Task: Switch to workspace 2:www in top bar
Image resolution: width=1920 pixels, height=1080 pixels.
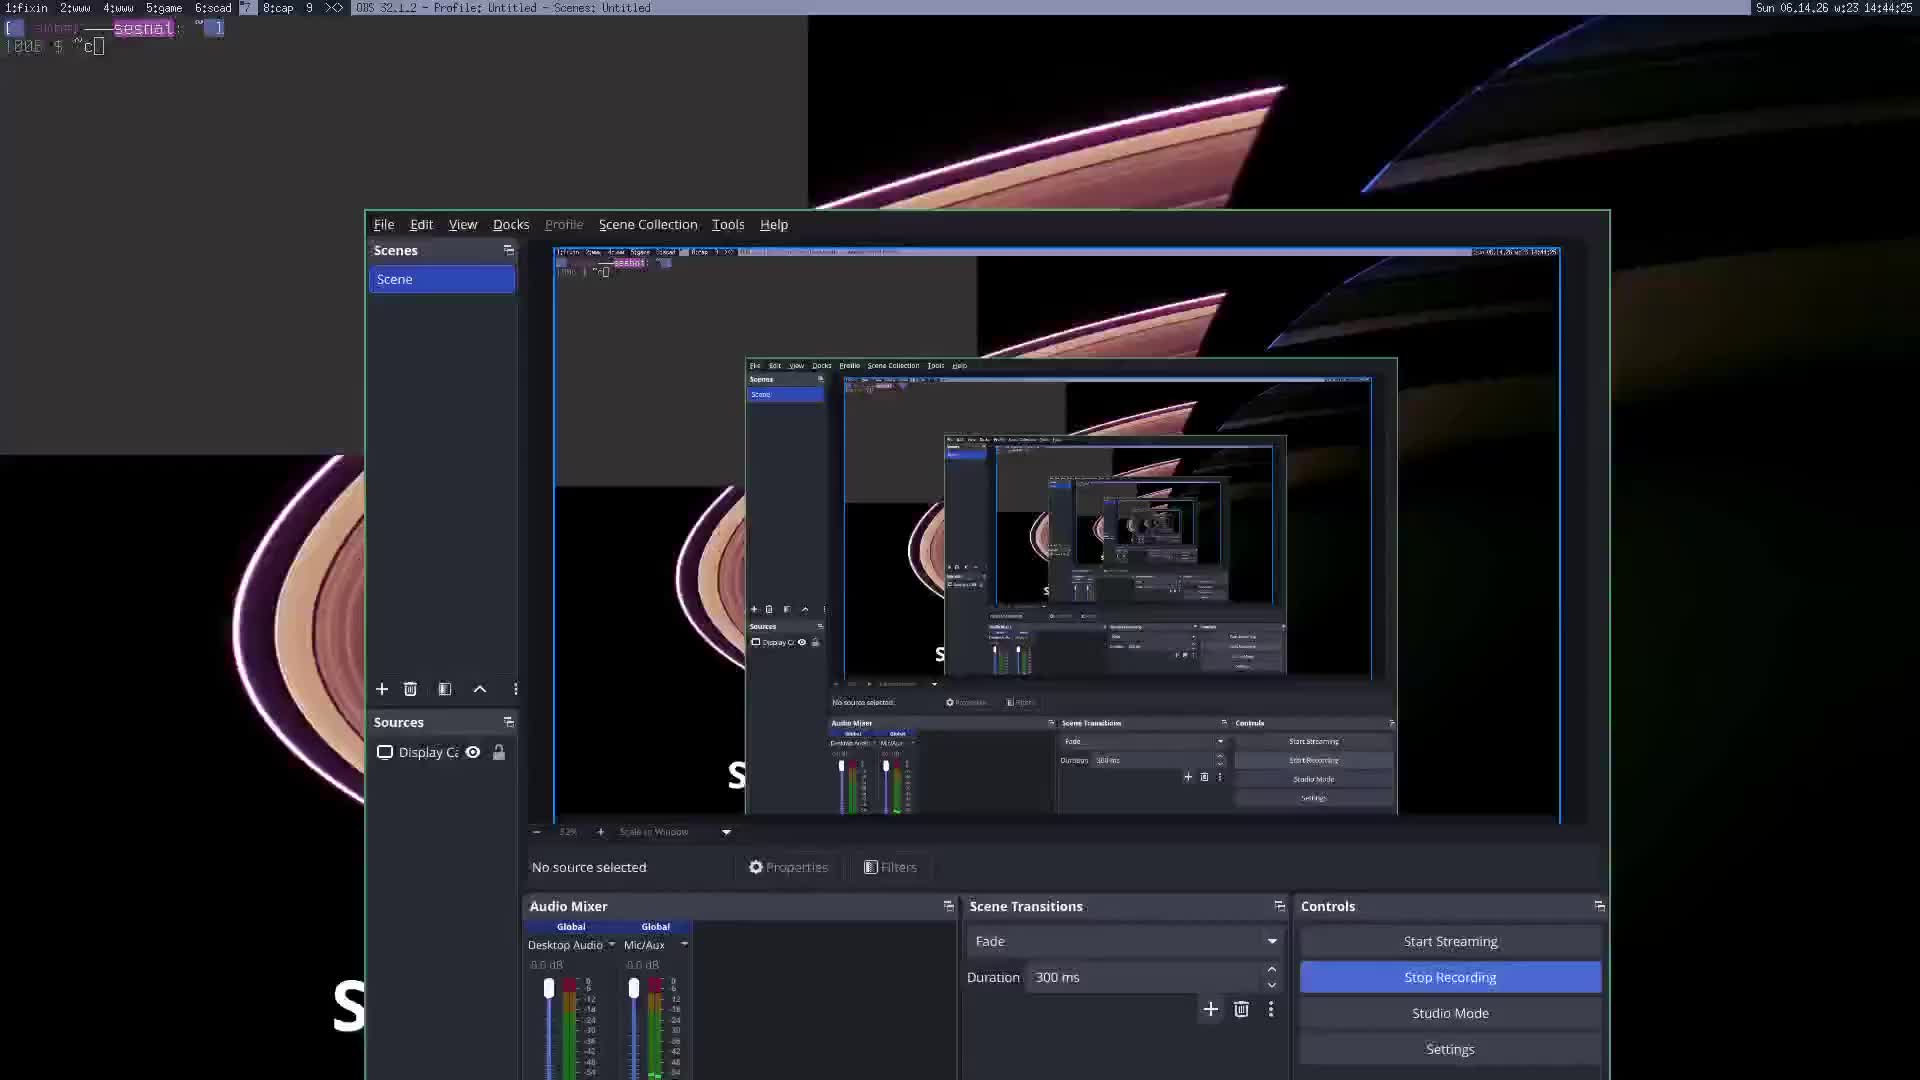Action: tap(75, 7)
